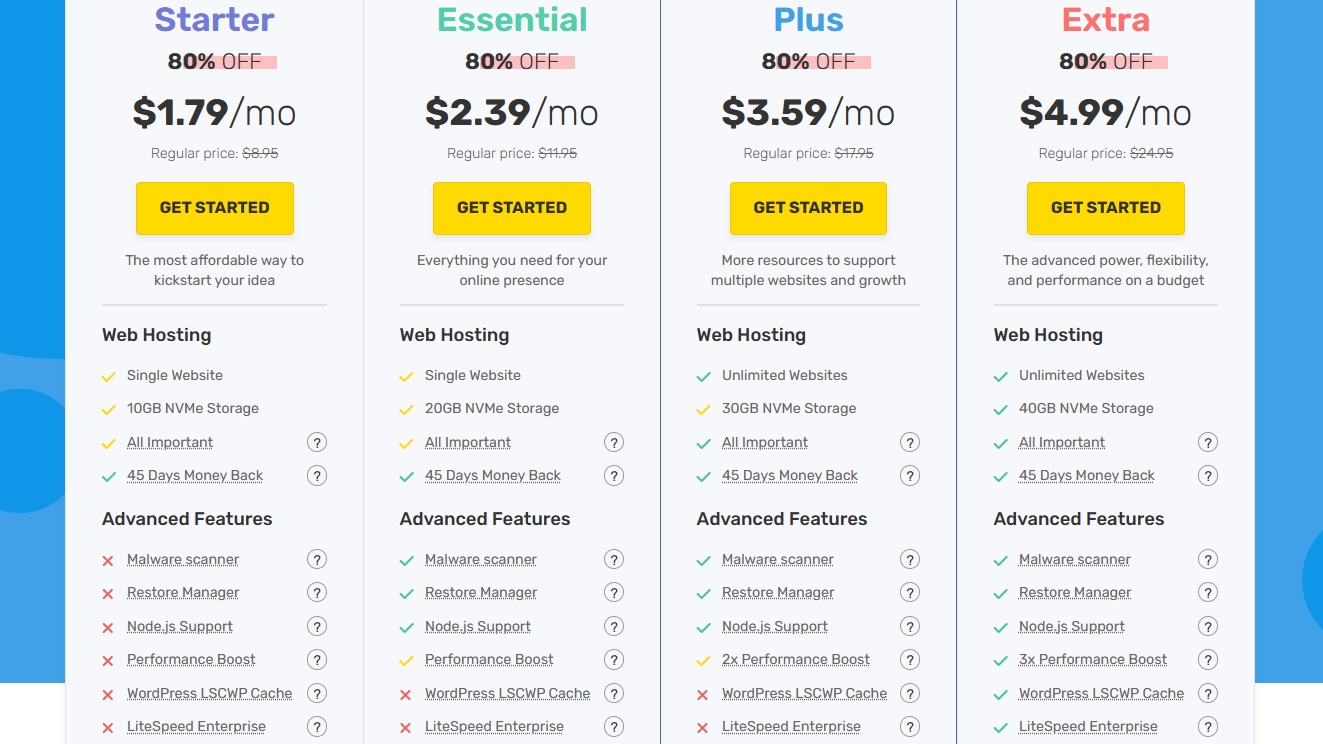This screenshot has width=1323, height=744.
Task: Open help icon beside Essential All Important
Action: tap(614, 443)
